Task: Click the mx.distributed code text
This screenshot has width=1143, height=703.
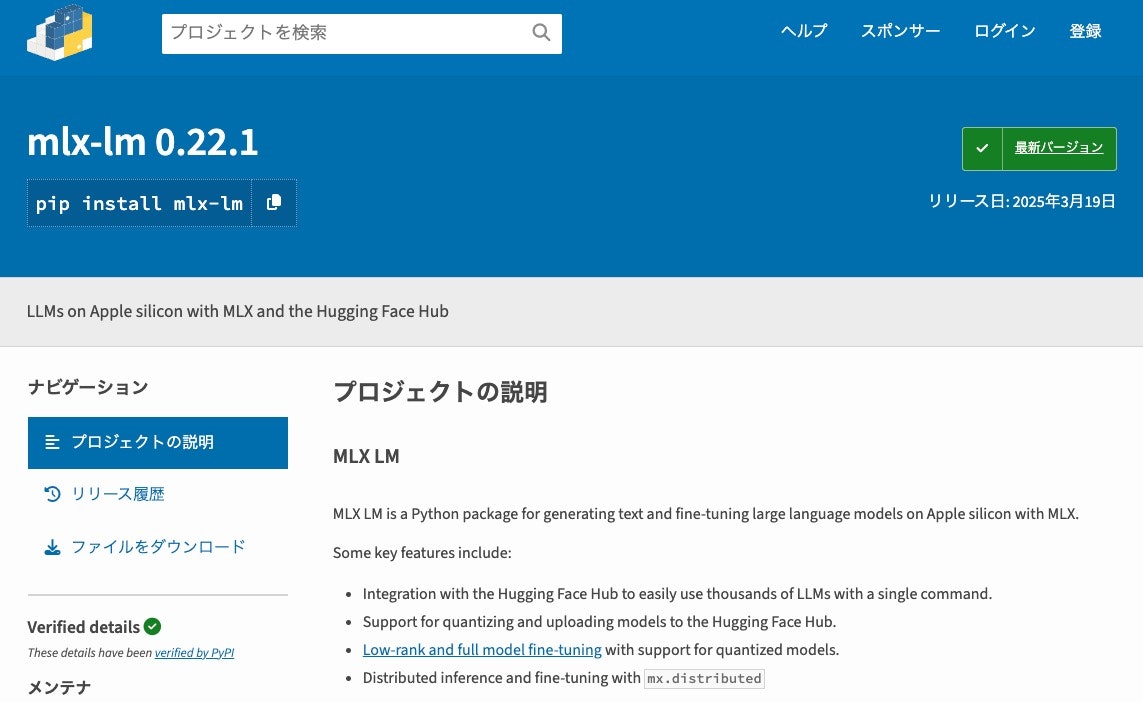Action: (704, 678)
